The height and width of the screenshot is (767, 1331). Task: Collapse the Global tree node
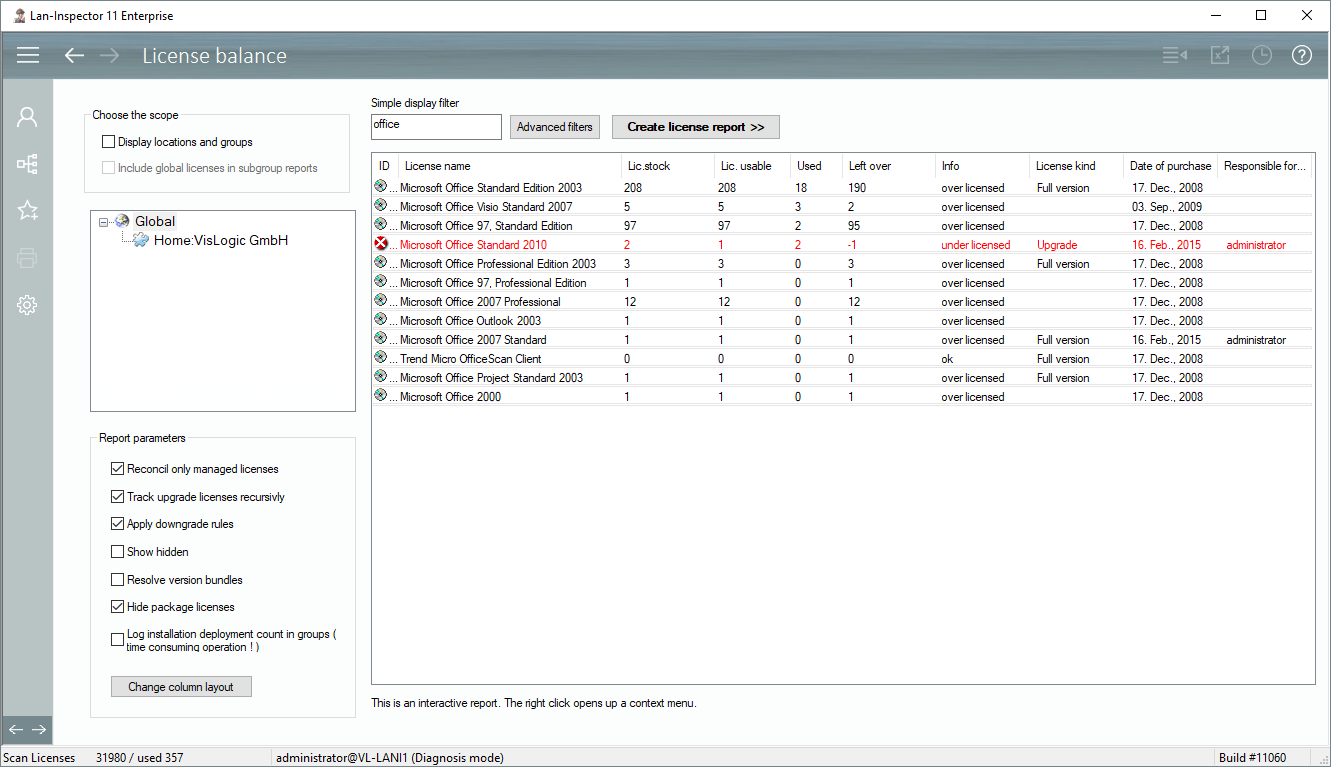tap(104, 222)
